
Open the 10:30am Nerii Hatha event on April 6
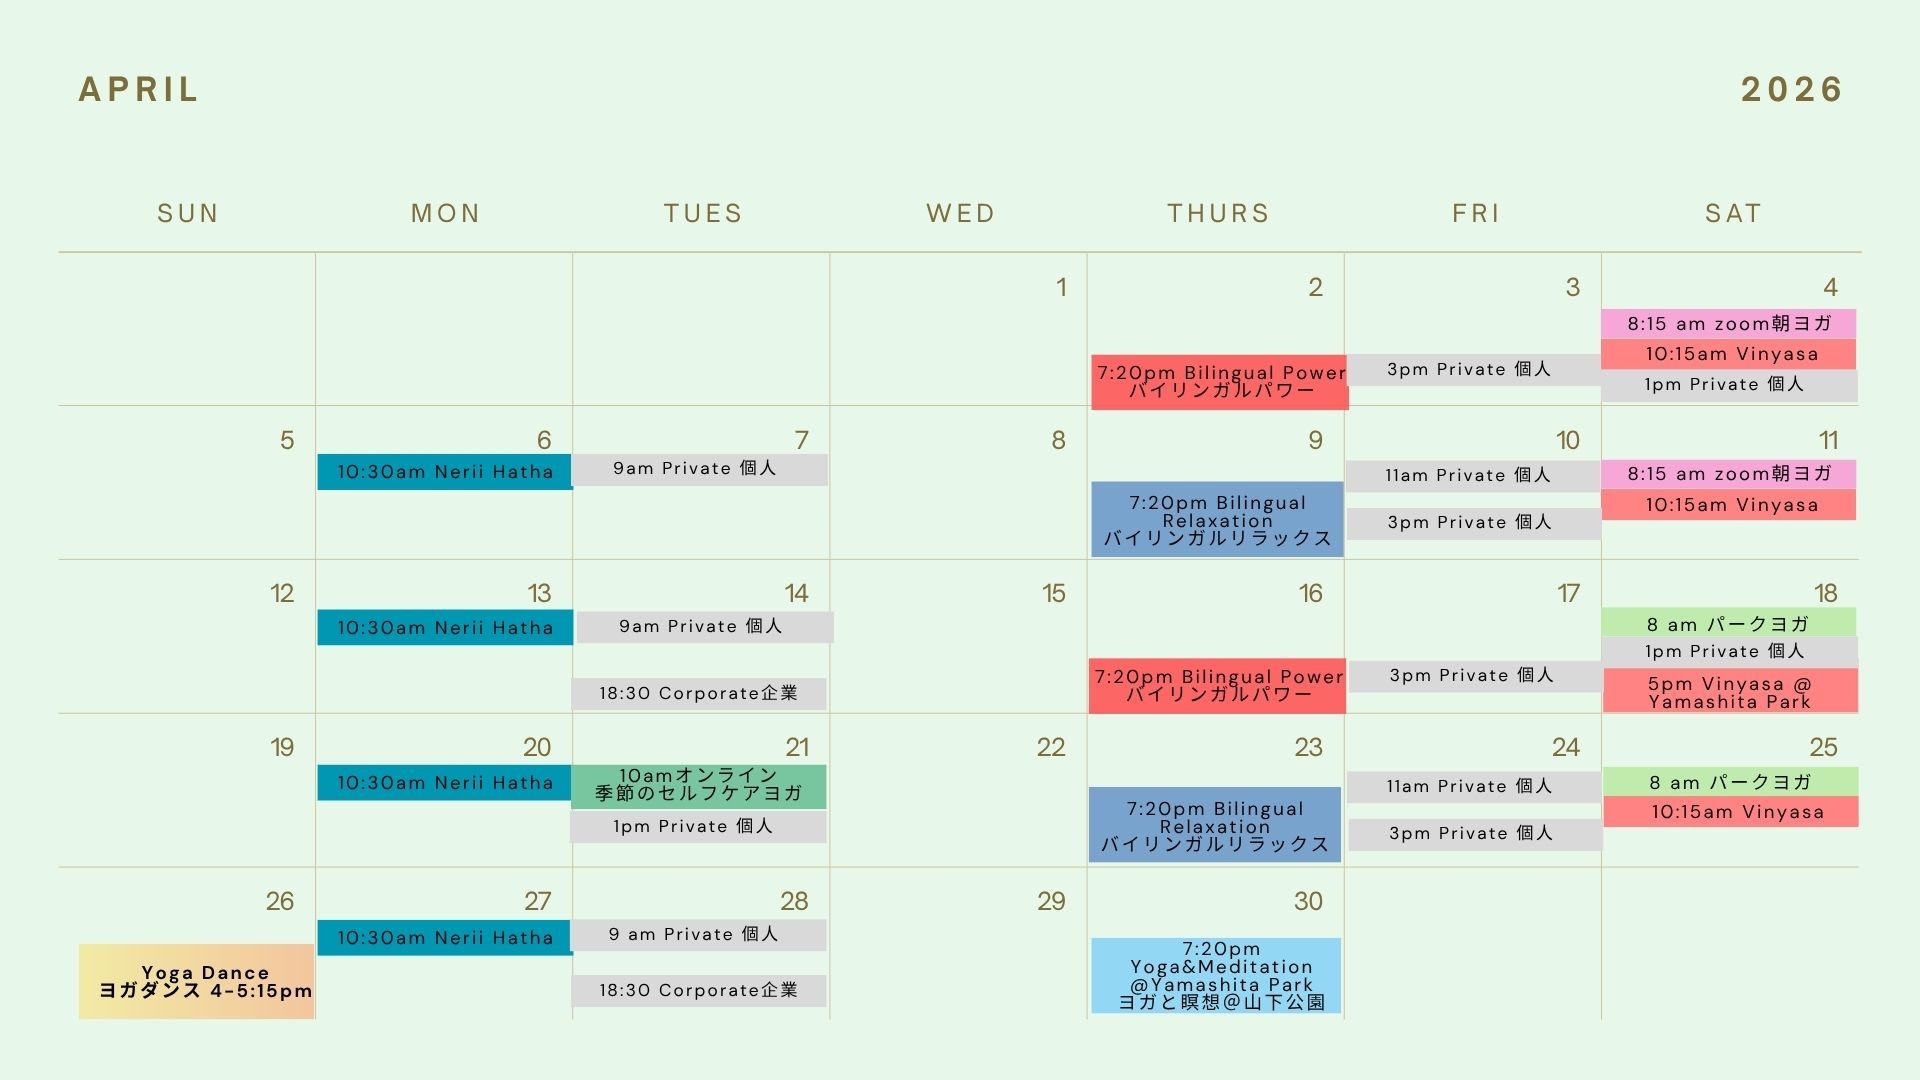(445, 472)
